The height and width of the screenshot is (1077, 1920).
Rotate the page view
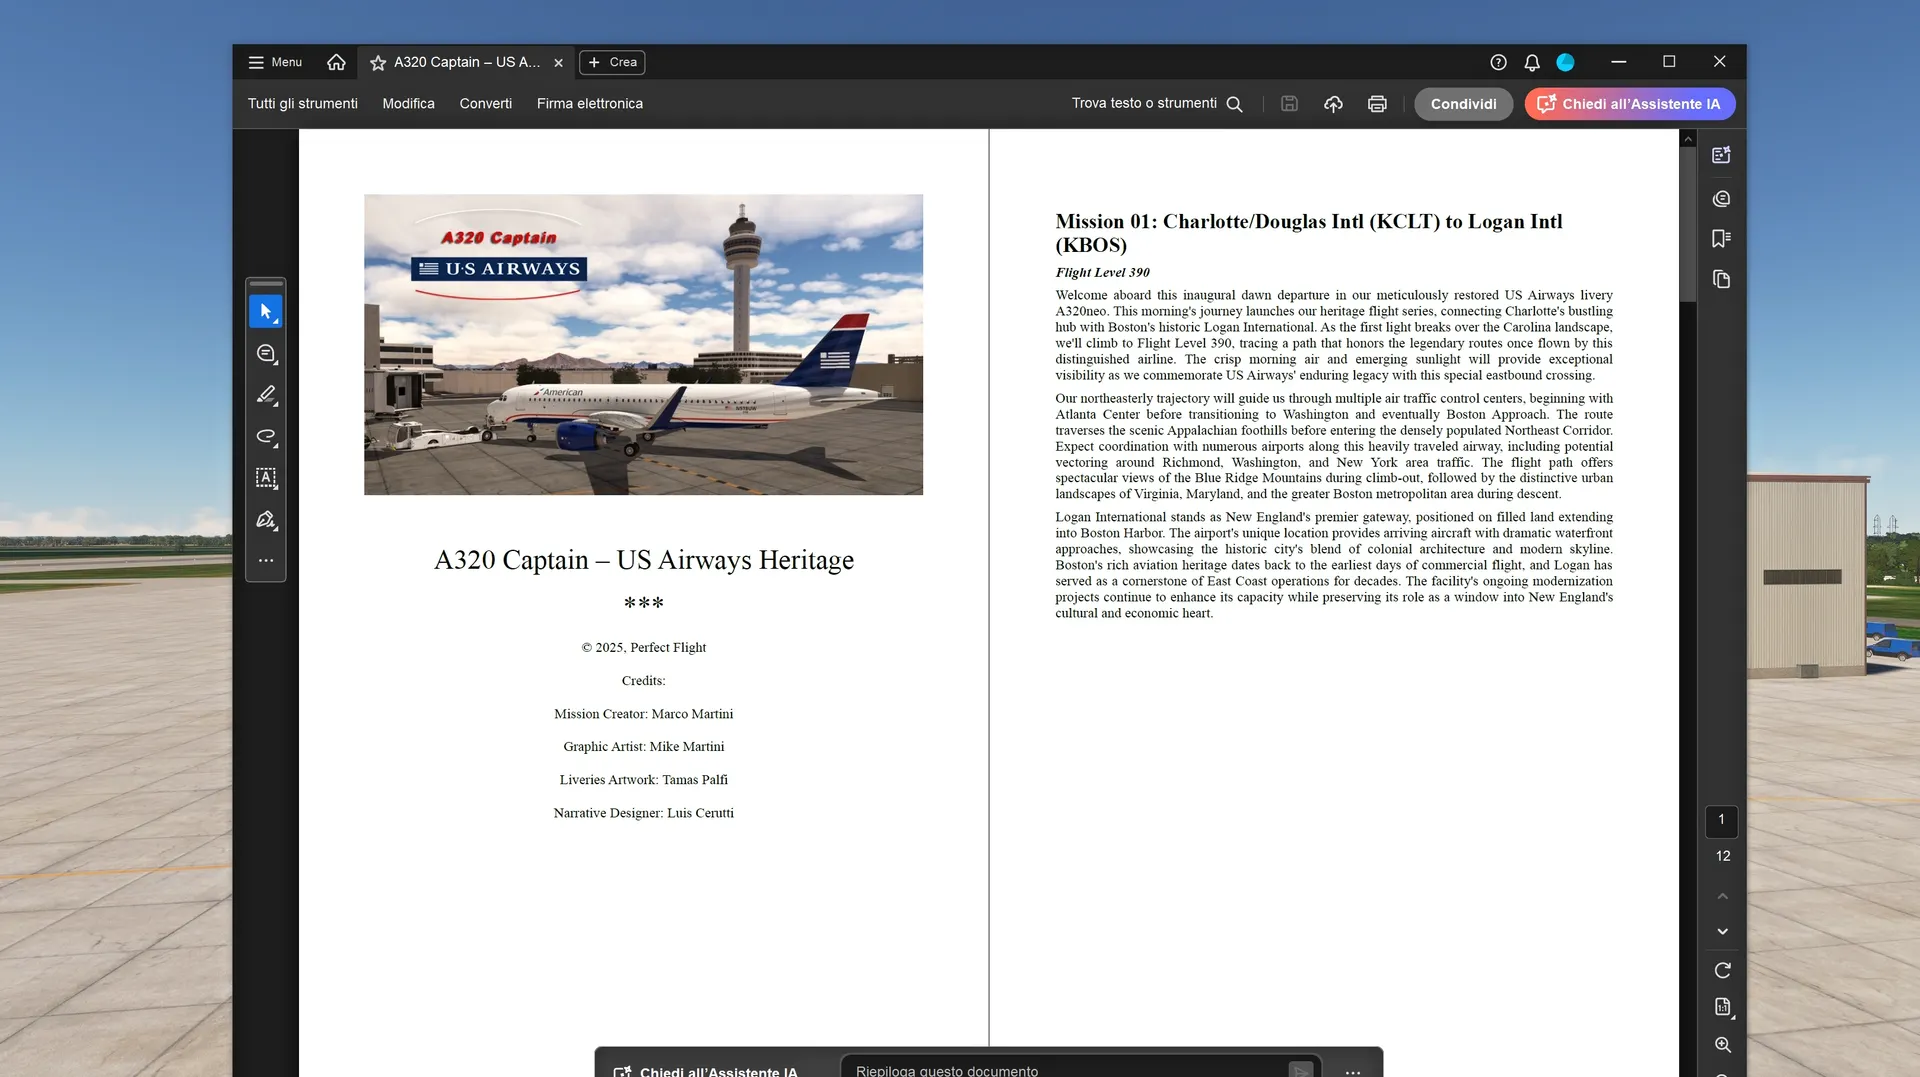[1722, 970]
